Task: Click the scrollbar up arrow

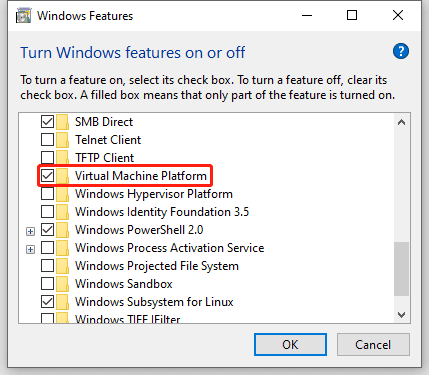Action: 402,122
